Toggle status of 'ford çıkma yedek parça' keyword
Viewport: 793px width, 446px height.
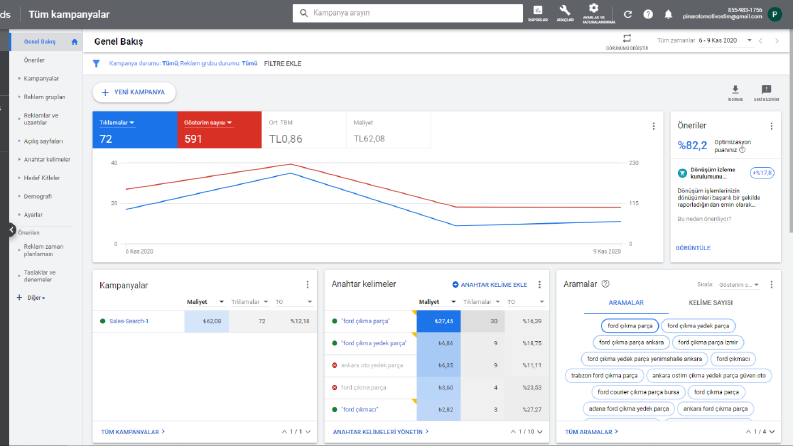pos(334,343)
